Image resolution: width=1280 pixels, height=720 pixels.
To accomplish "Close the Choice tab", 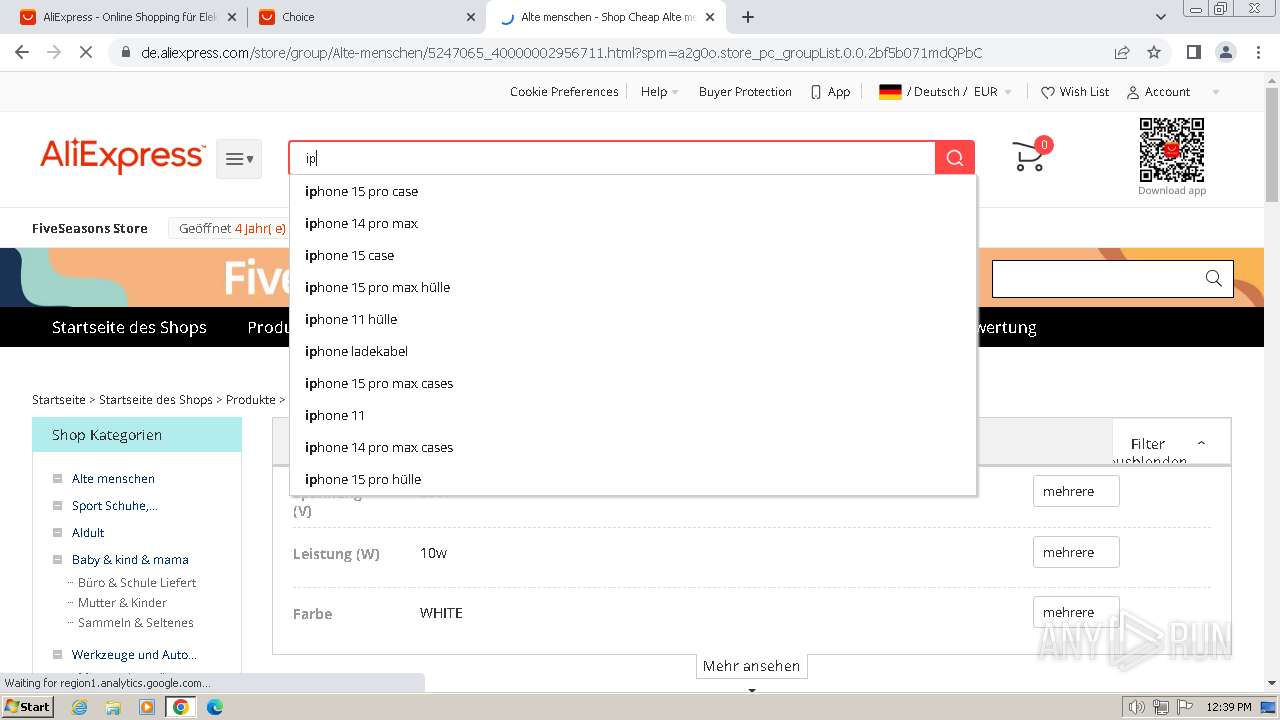I will [471, 17].
